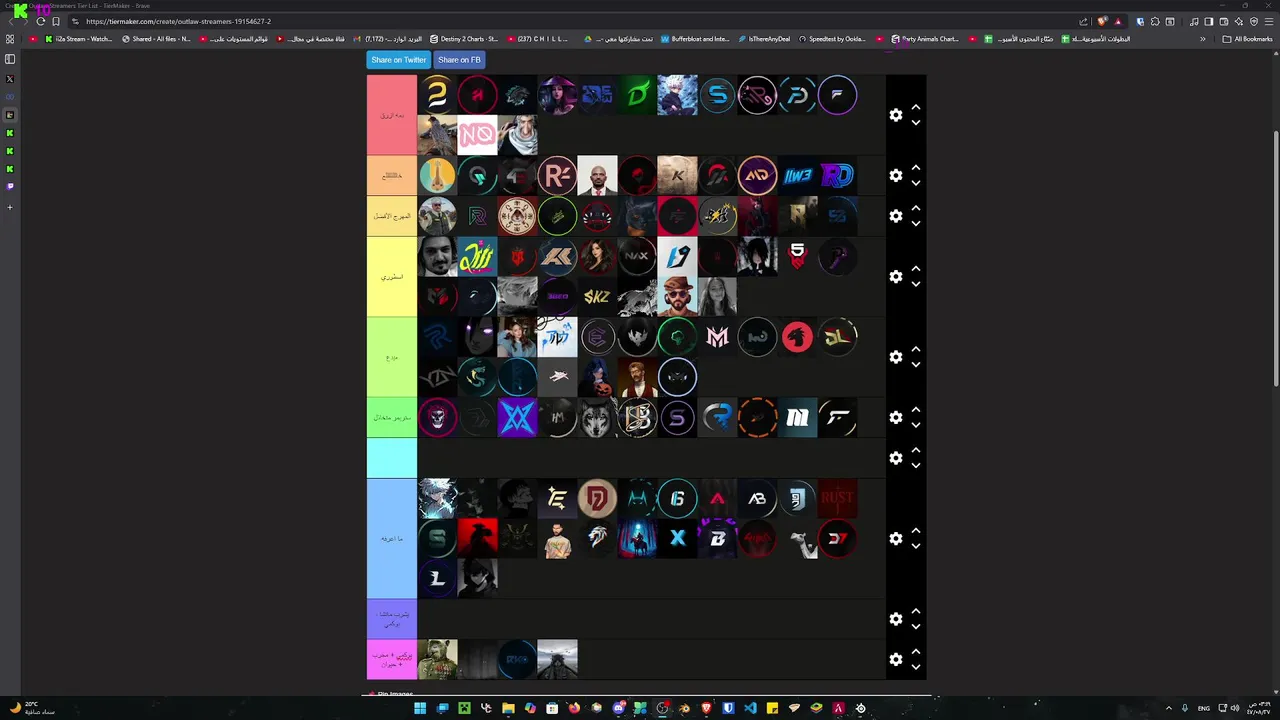The width and height of the screenshot is (1280, 720).
Task: Open settings gear for the blue tier
Action: [x=896, y=538]
